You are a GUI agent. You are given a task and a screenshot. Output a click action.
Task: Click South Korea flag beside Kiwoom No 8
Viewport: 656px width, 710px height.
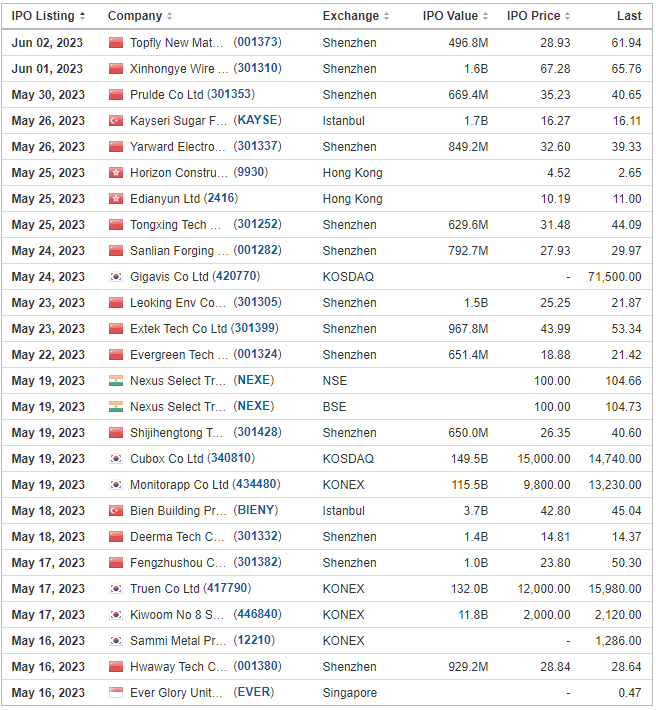tap(116, 615)
